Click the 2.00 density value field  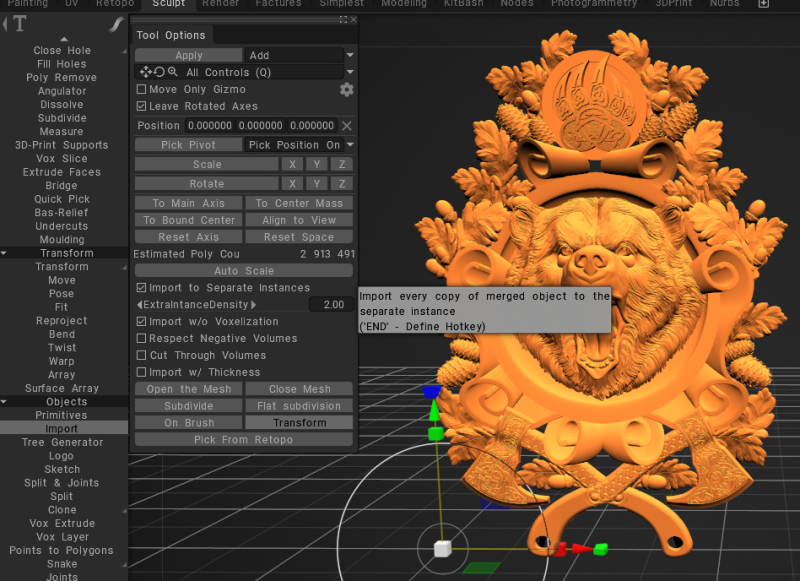[331, 305]
